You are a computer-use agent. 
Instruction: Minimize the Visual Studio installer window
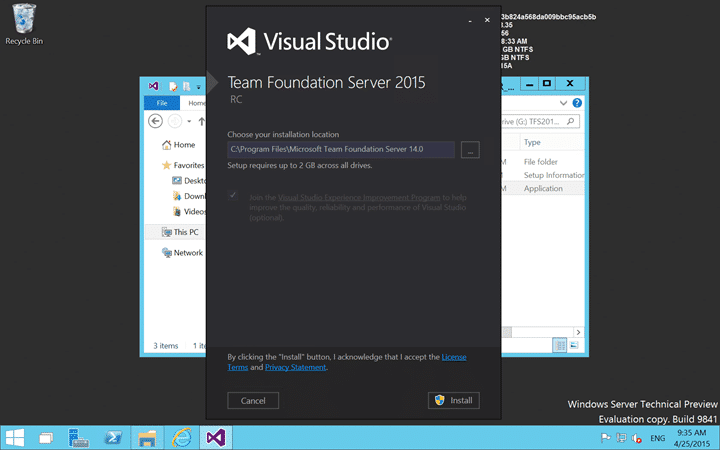point(470,21)
